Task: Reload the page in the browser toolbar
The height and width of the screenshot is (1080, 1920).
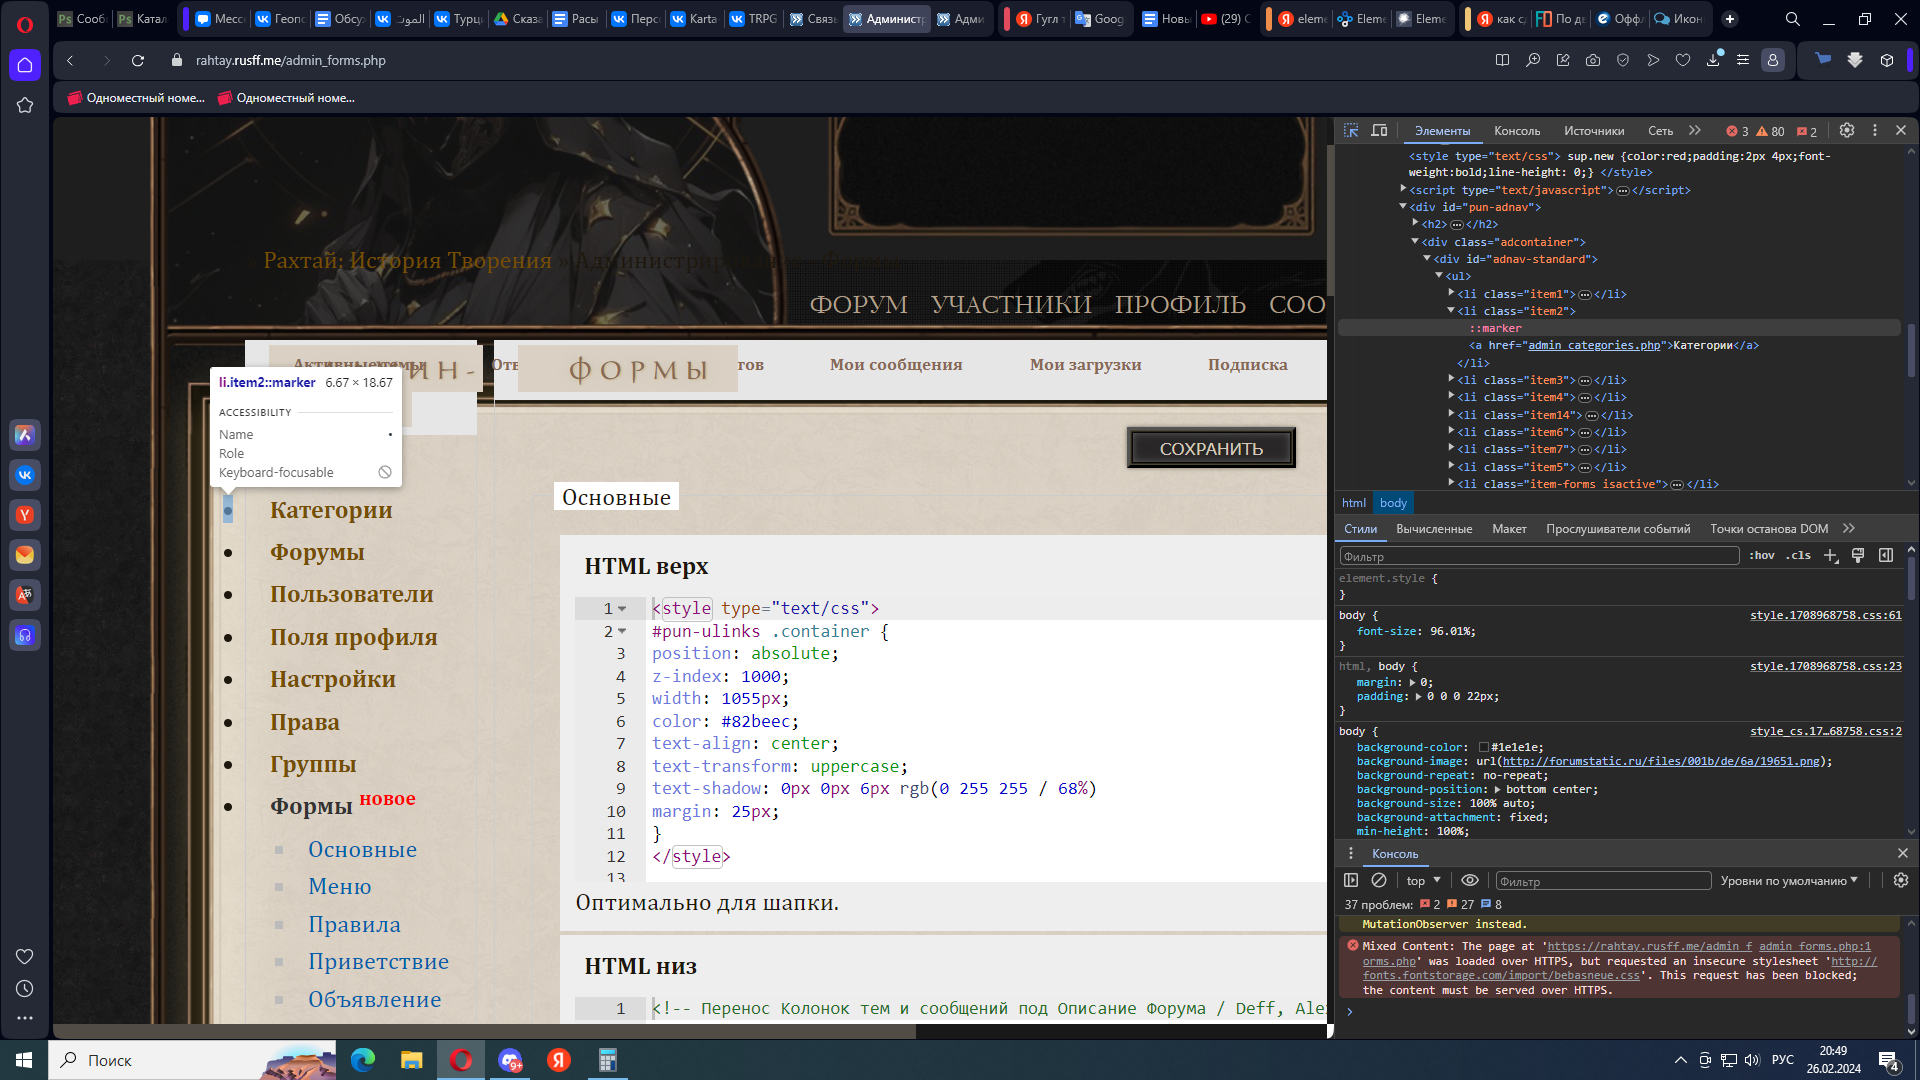Action: 138,61
